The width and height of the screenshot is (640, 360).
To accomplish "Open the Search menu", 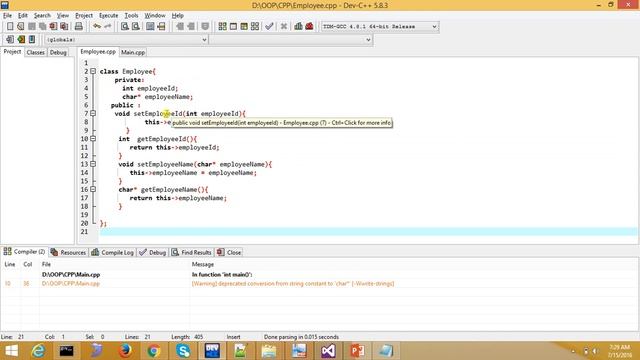I will coord(42,16).
